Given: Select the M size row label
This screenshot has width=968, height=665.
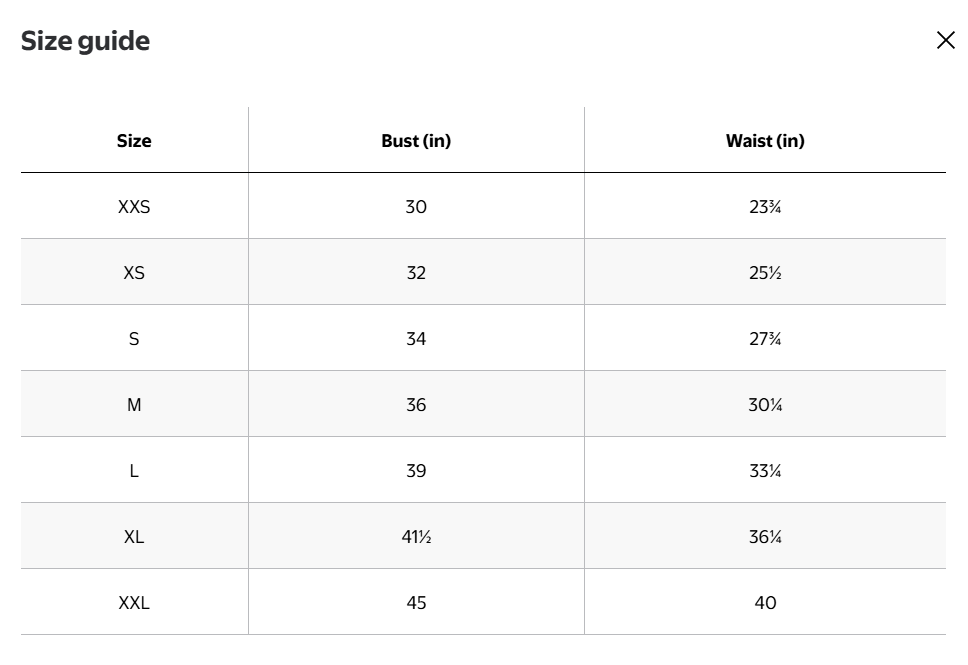Looking at the screenshot, I should pyautogui.click(x=134, y=405).
